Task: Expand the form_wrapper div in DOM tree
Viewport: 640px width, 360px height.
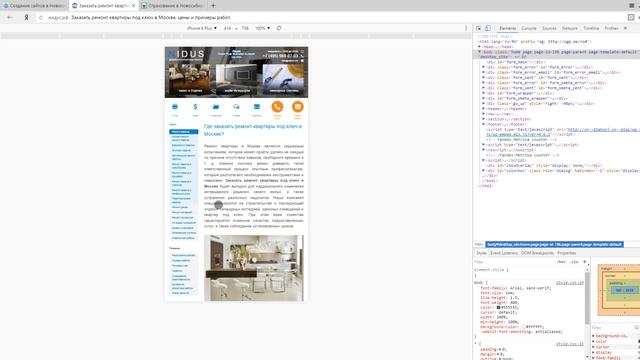Action: (x=484, y=93)
